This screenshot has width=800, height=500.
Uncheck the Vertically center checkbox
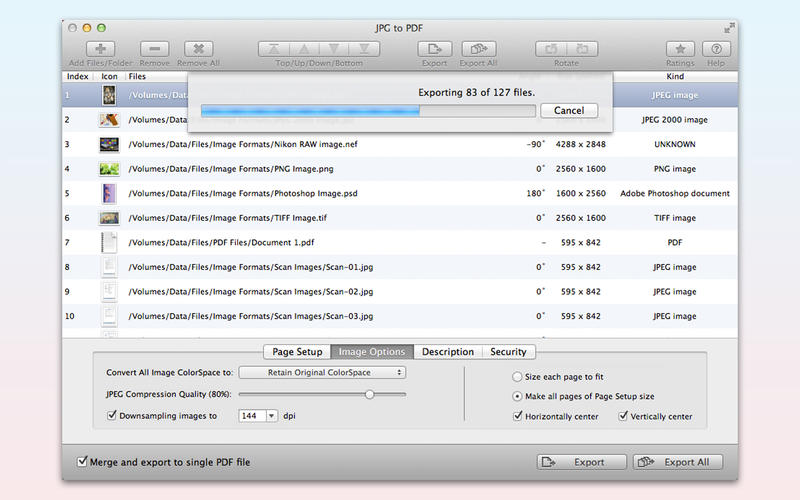click(x=623, y=416)
